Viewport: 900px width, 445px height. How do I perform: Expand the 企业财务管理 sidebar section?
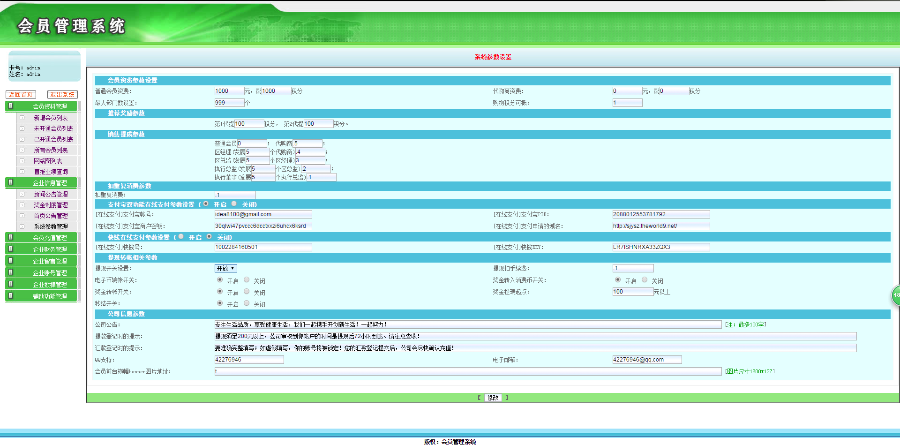coord(41,249)
